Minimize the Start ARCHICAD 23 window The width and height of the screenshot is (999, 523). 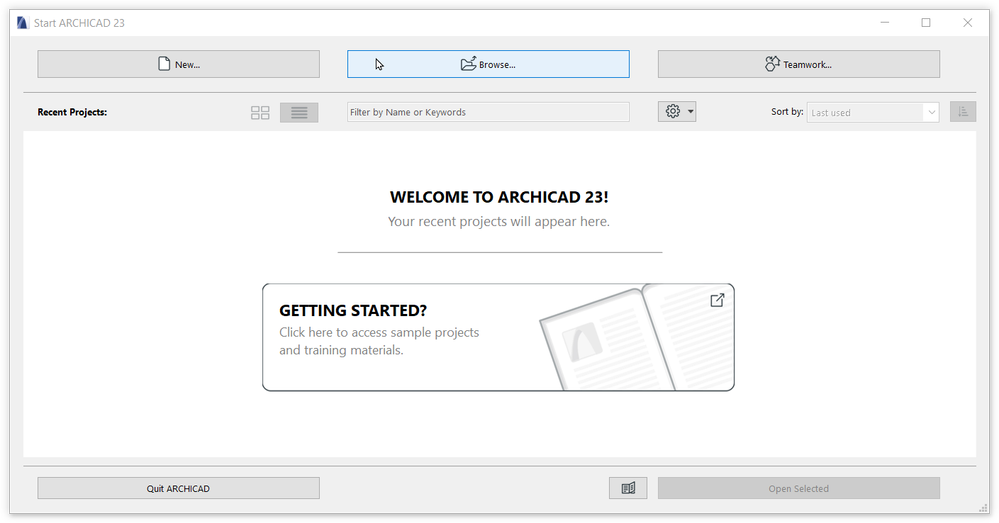(x=885, y=23)
